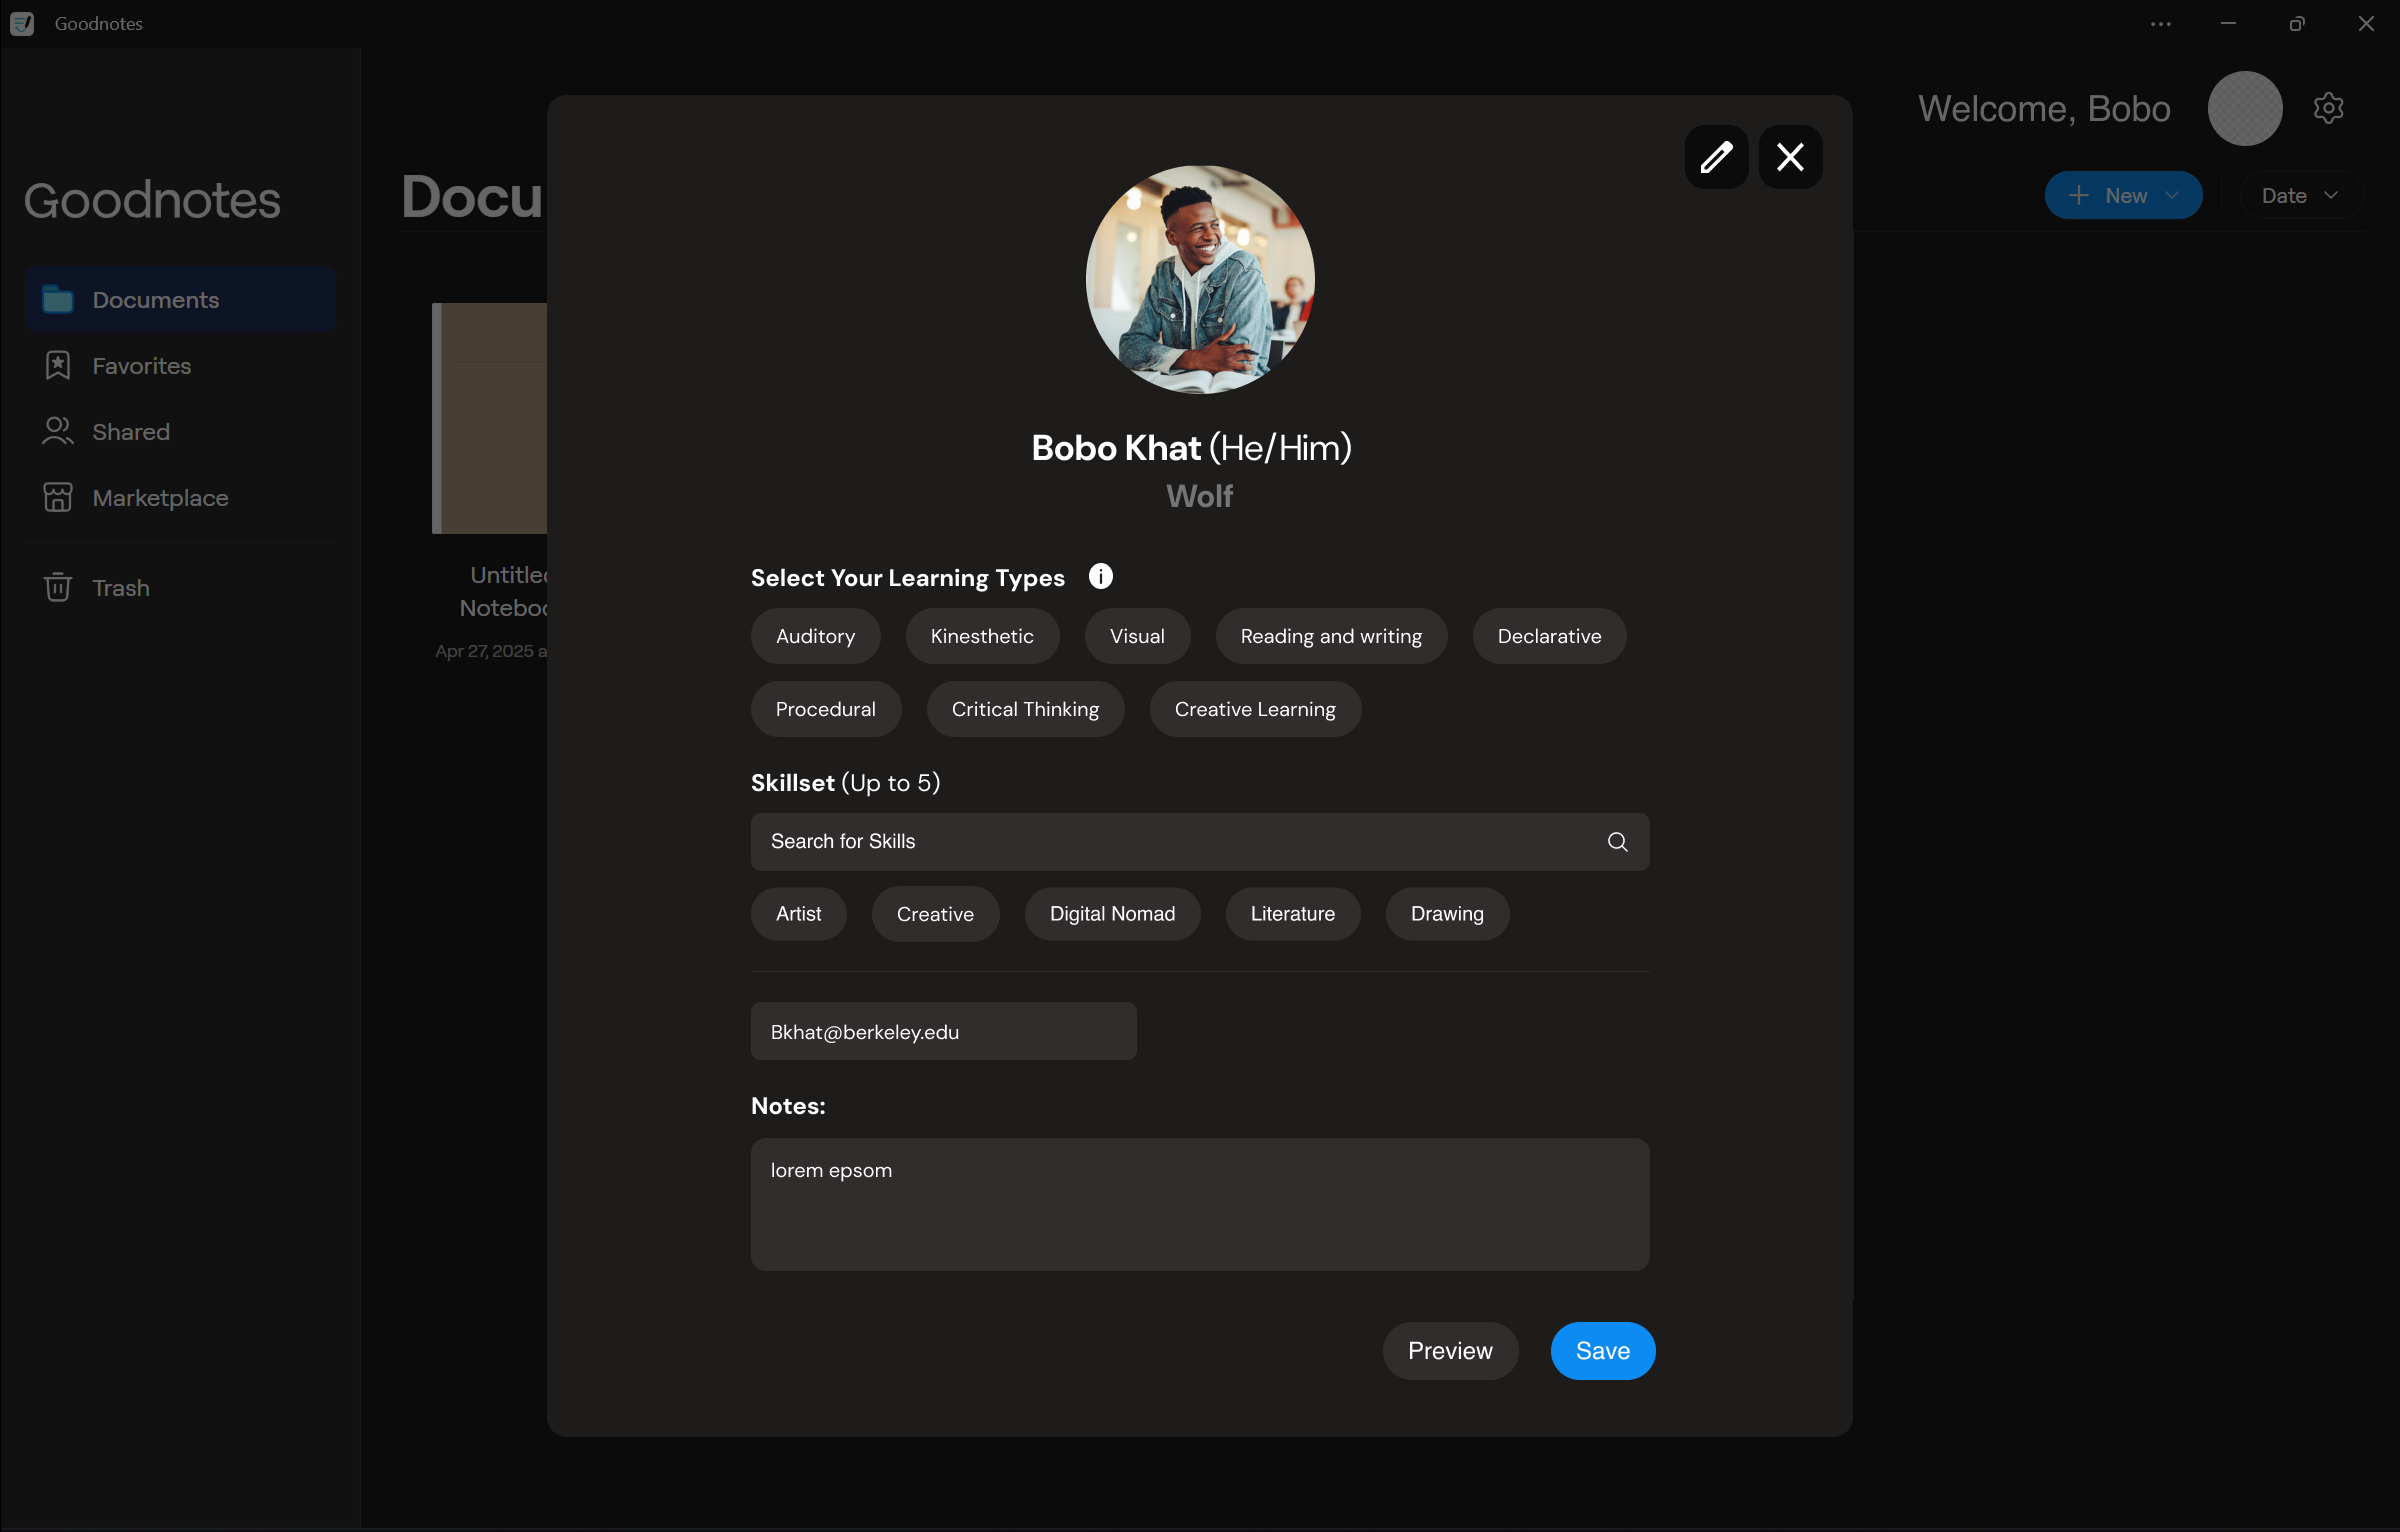Screen dimensions: 2400x1532
Task: Open the title bar more options menu
Action: [2160, 23]
